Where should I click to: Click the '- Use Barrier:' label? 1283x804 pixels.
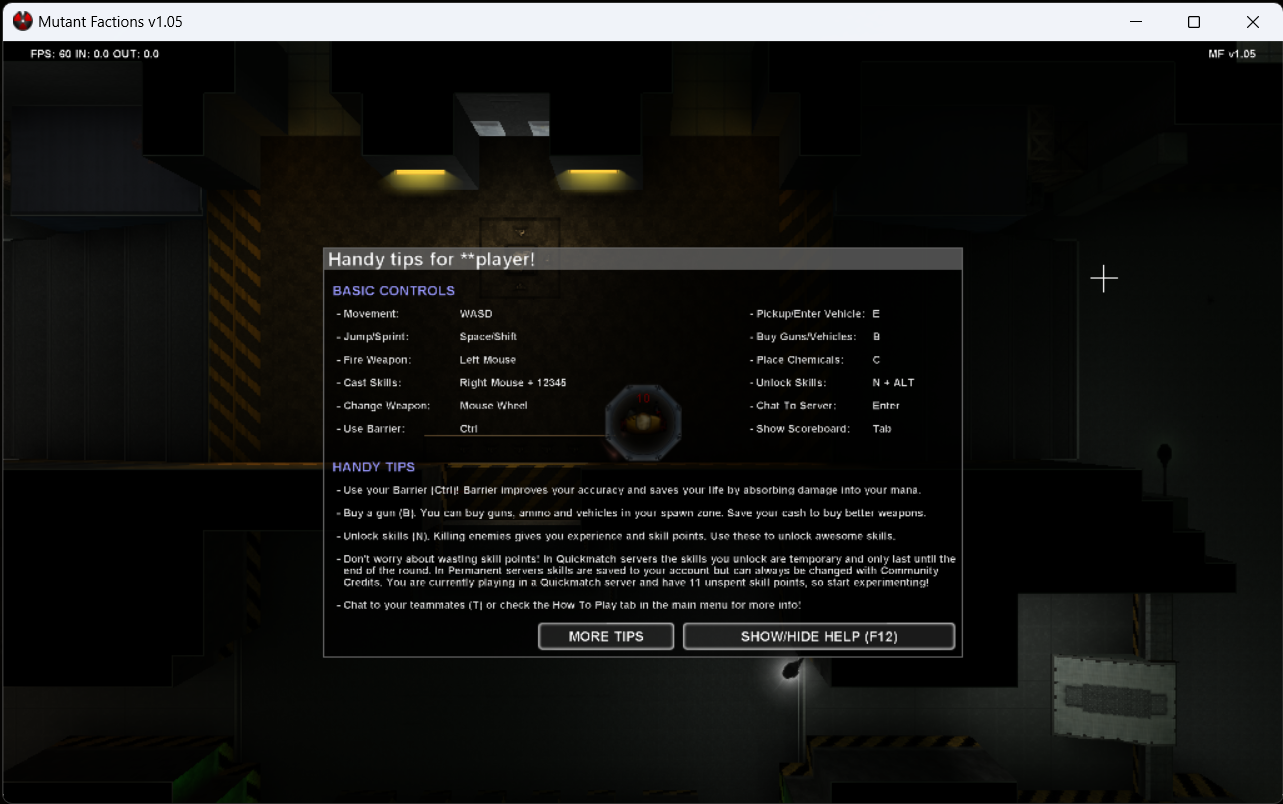[370, 429]
